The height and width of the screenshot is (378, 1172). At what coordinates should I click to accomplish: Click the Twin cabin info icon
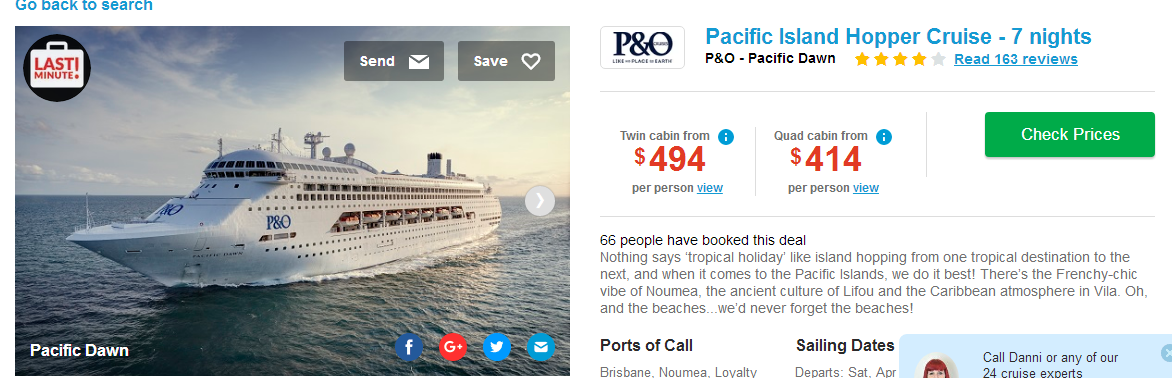pos(726,137)
